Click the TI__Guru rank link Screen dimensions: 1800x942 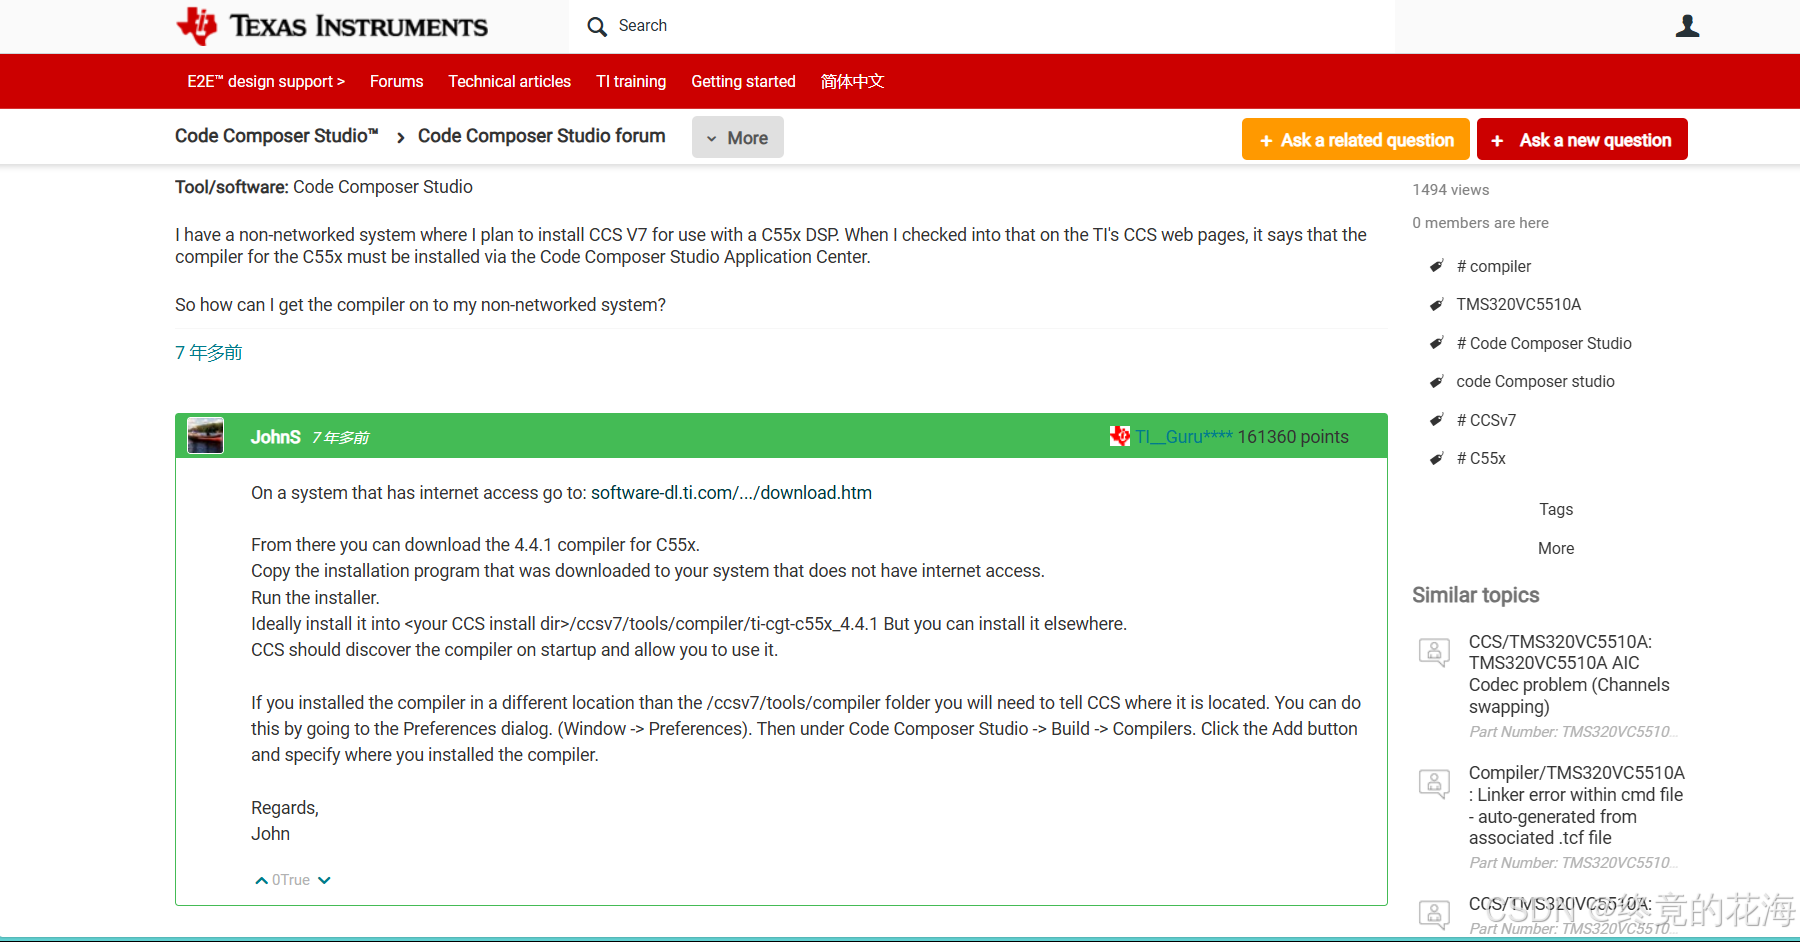coord(1183,437)
